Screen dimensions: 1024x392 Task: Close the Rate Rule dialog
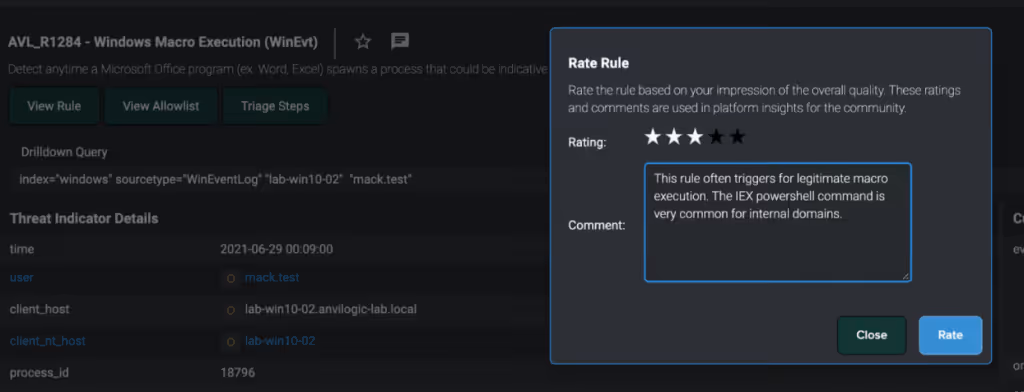872,335
